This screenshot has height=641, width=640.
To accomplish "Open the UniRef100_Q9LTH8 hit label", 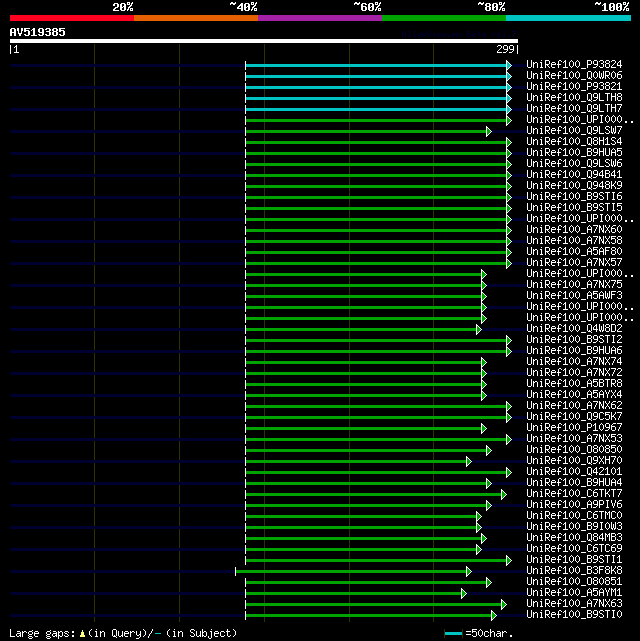I will pos(574,98).
